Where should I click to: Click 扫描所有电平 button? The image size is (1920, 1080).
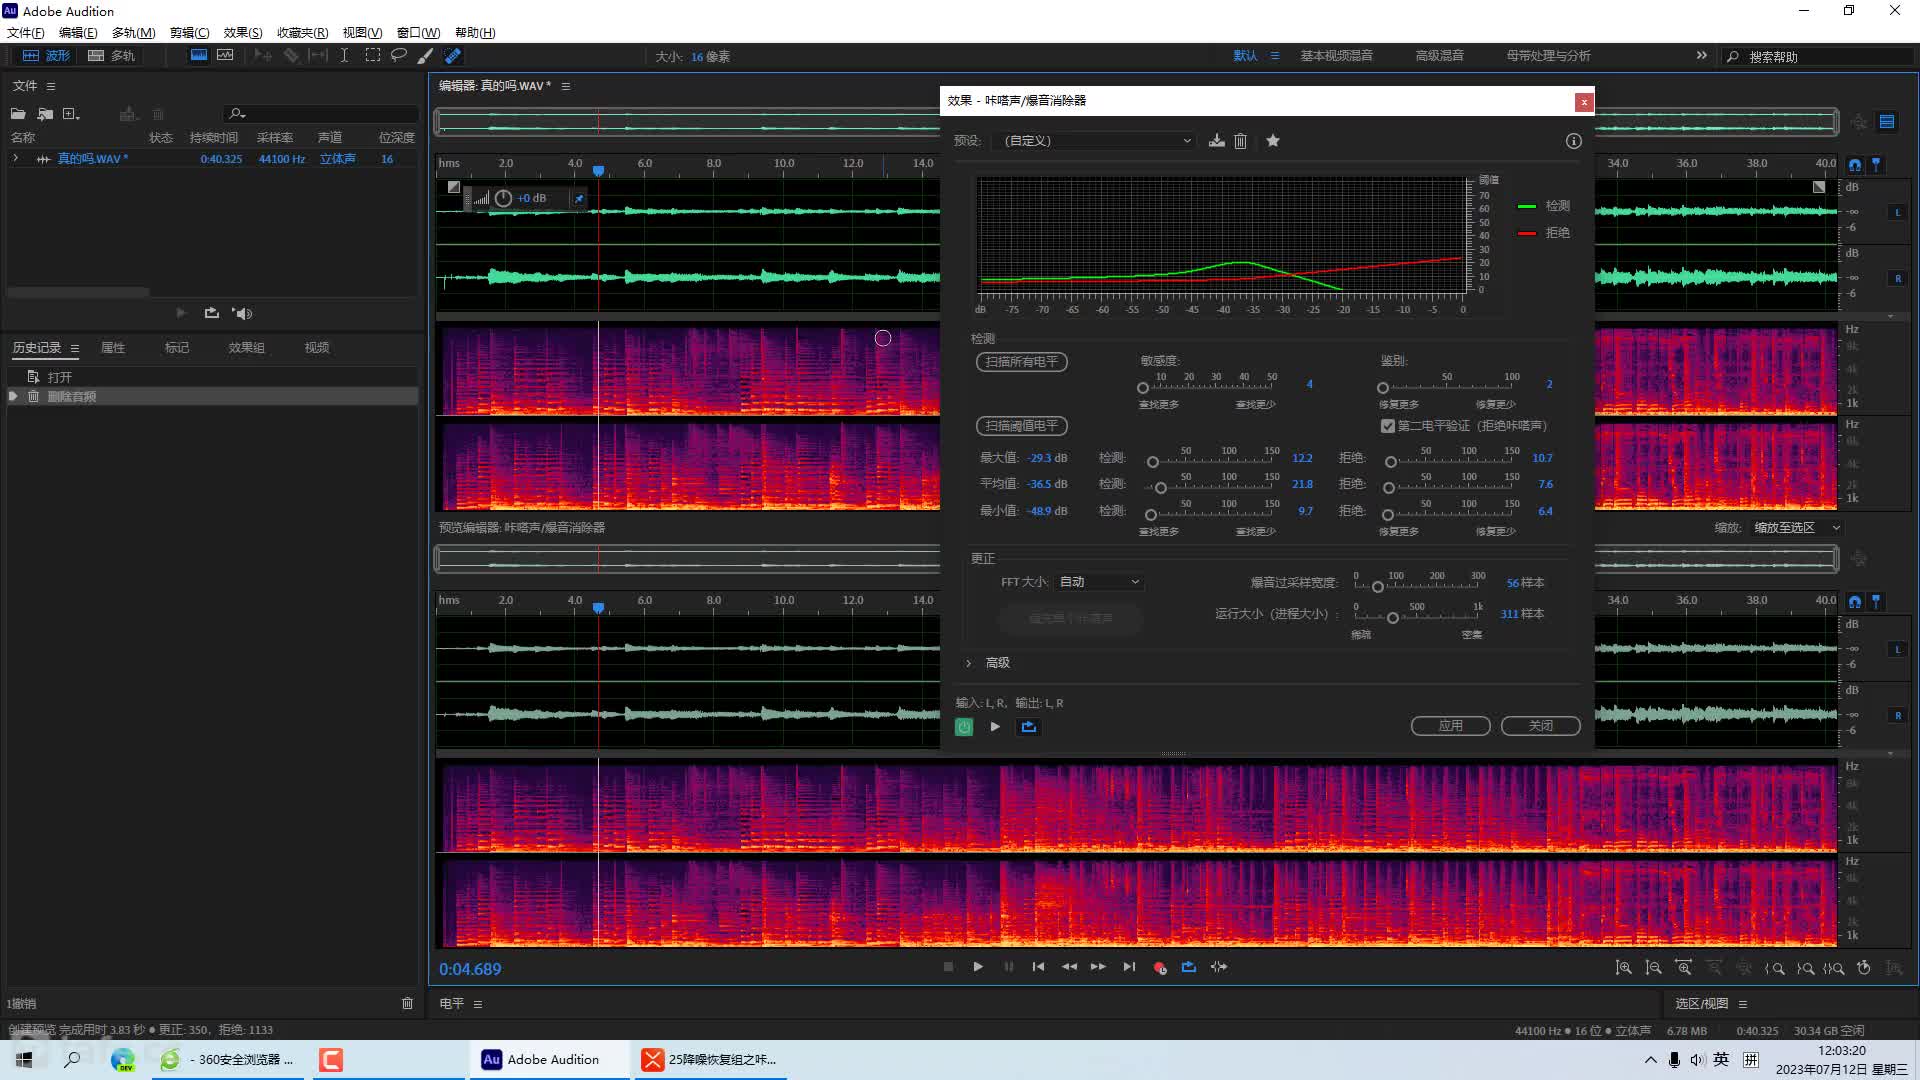click(1021, 362)
